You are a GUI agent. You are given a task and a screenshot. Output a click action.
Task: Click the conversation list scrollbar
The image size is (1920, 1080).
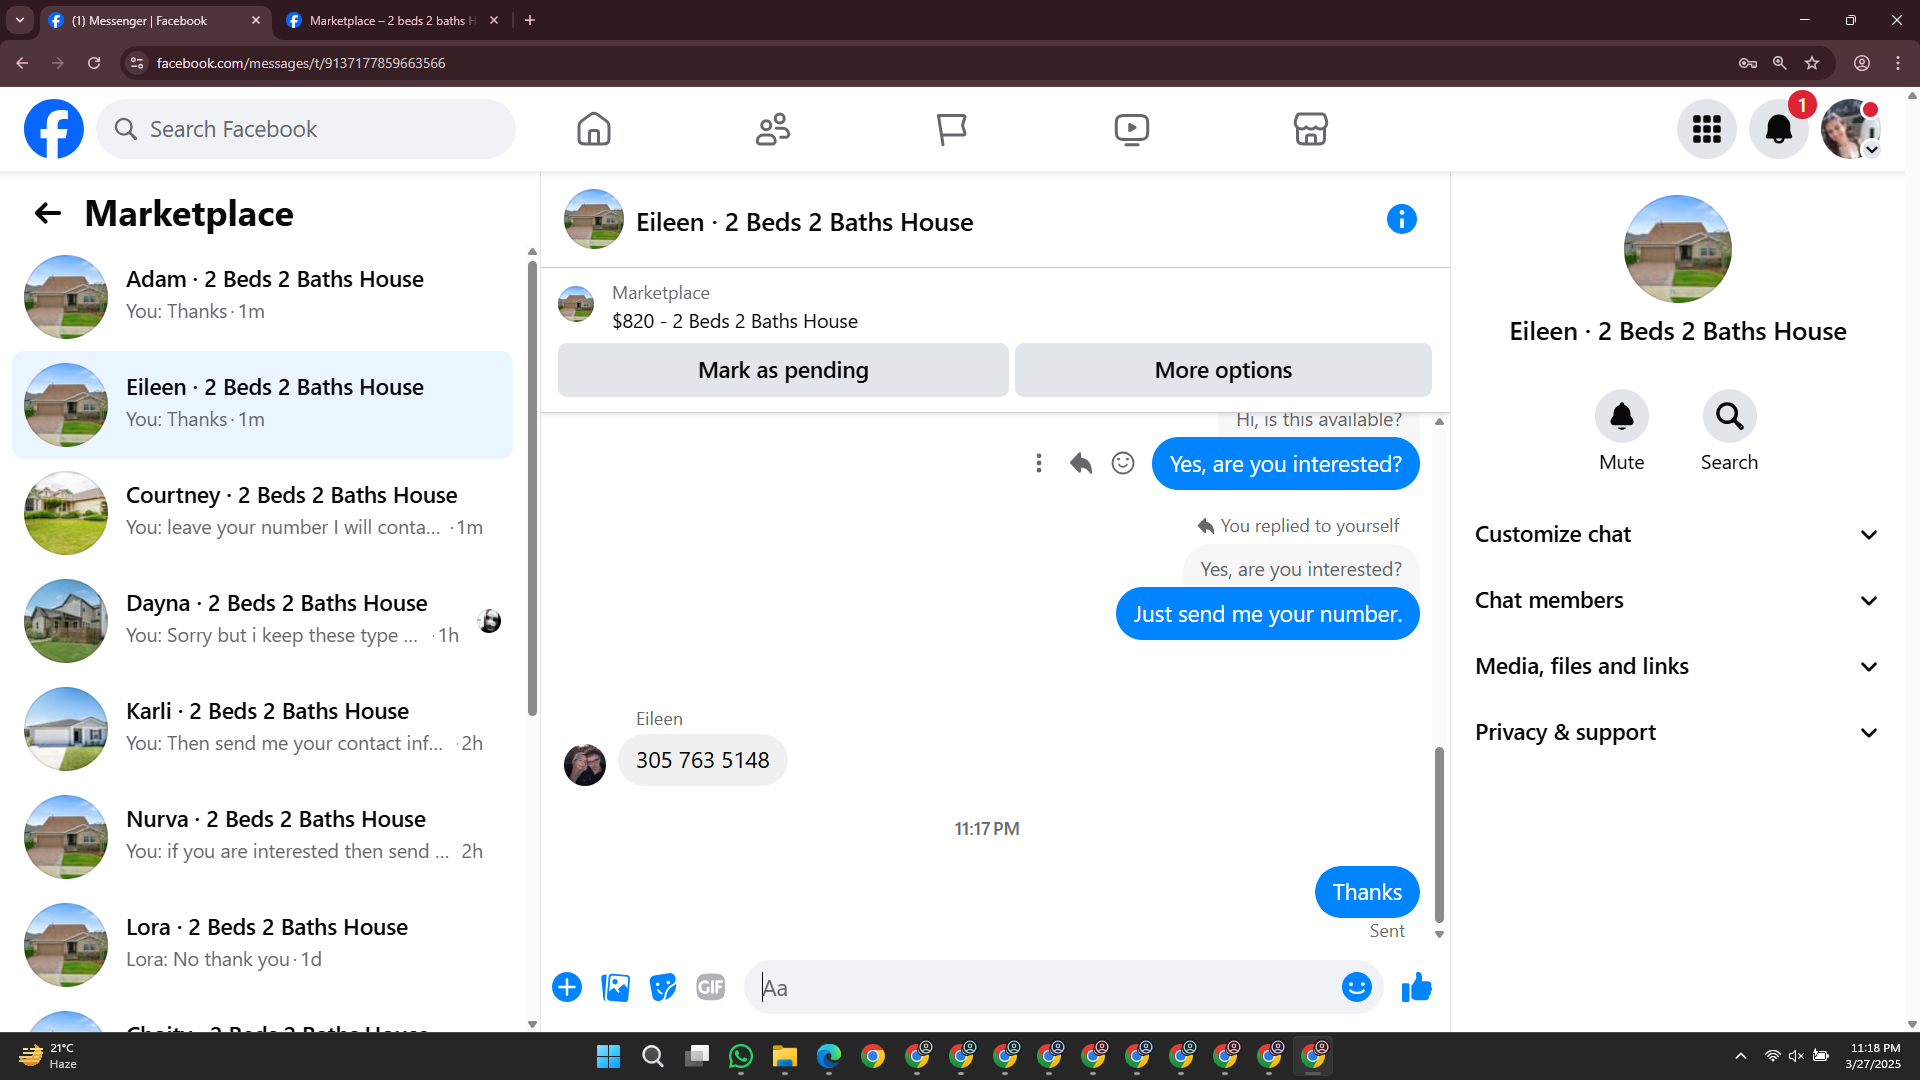pyautogui.click(x=532, y=488)
